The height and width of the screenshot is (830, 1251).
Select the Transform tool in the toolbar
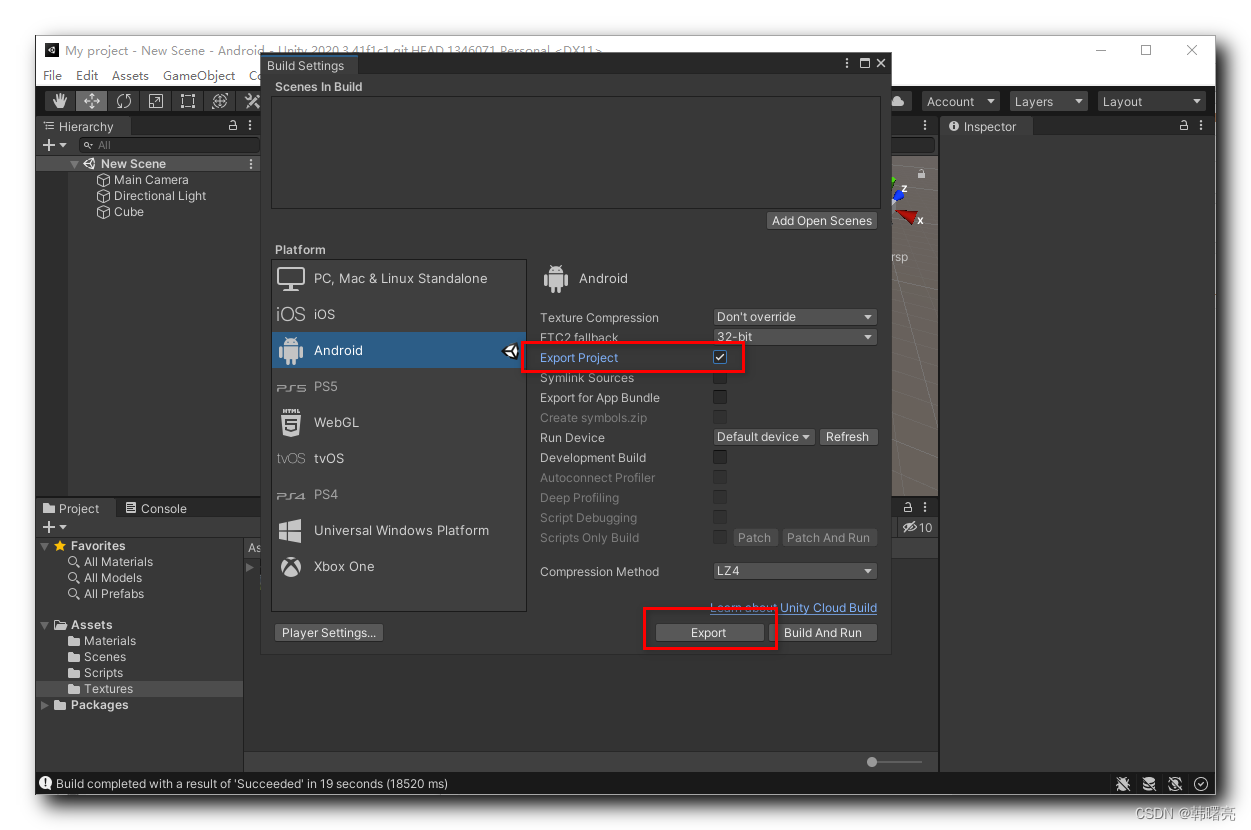click(x=220, y=101)
